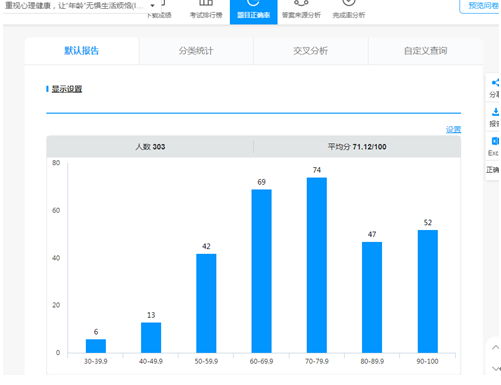
Task: Click the 70-79.9 bar labeled 74
Action: 317,265
